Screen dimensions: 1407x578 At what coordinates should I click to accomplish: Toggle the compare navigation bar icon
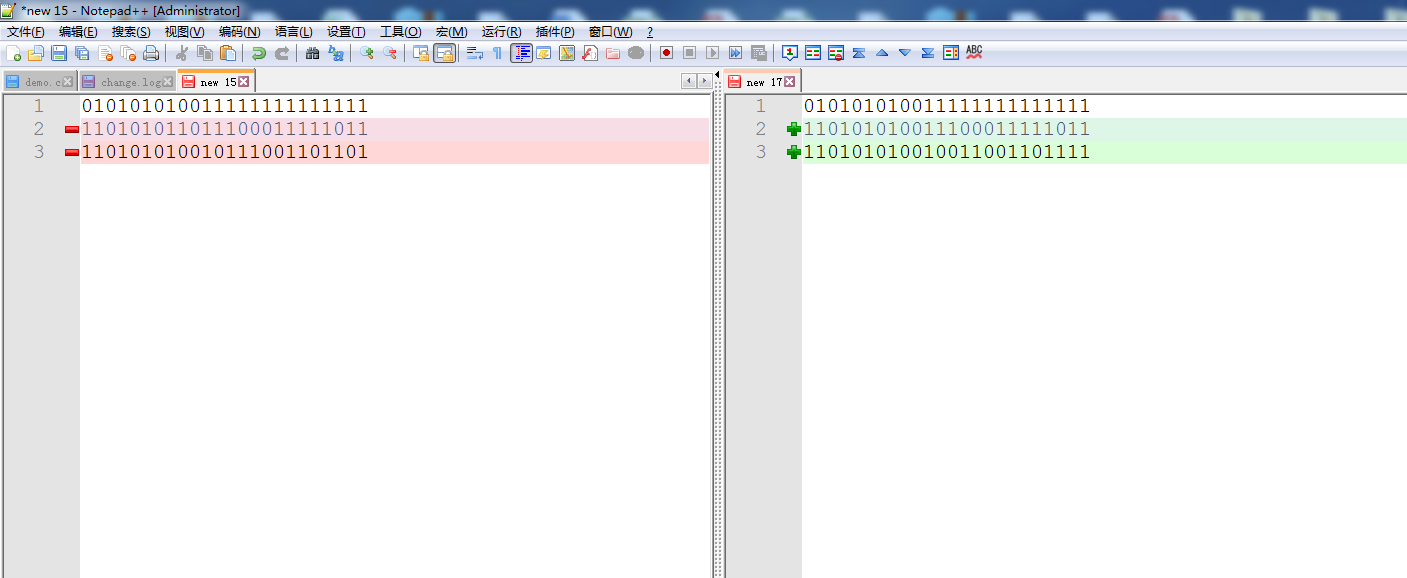point(951,53)
